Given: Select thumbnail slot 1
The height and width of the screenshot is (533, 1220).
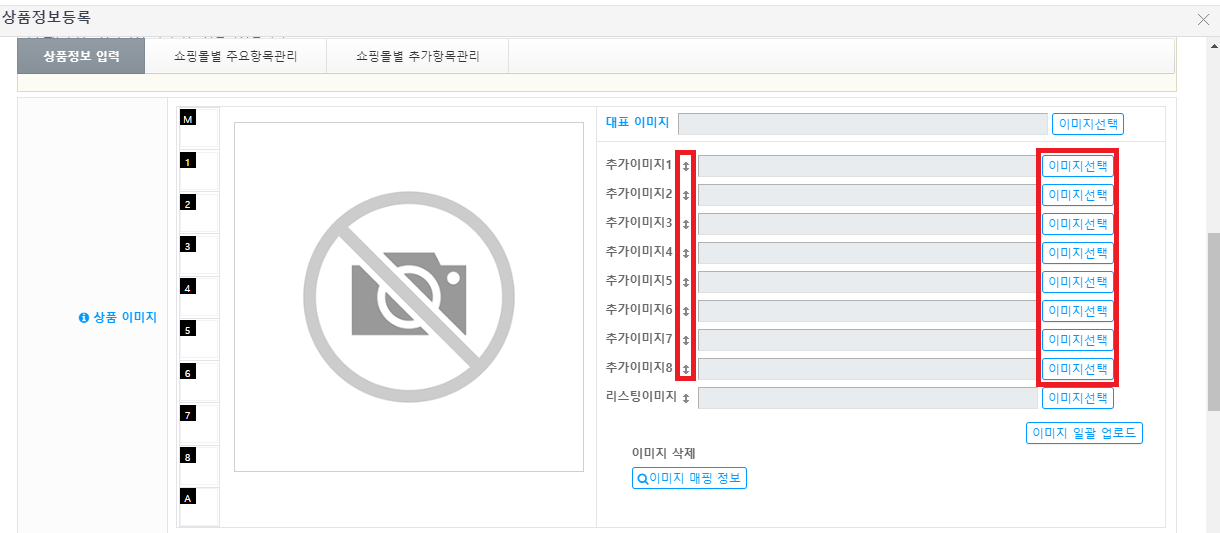Looking at the screenshot, I should (198, 170).
